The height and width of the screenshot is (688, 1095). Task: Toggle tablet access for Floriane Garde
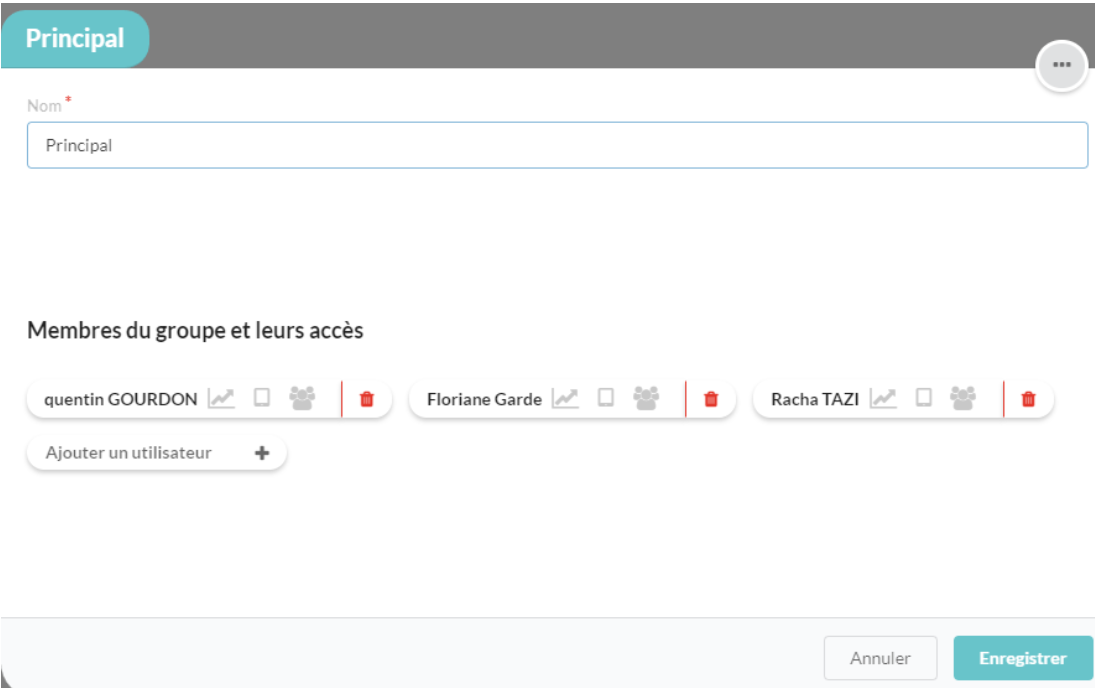click(x=606, y=398)
